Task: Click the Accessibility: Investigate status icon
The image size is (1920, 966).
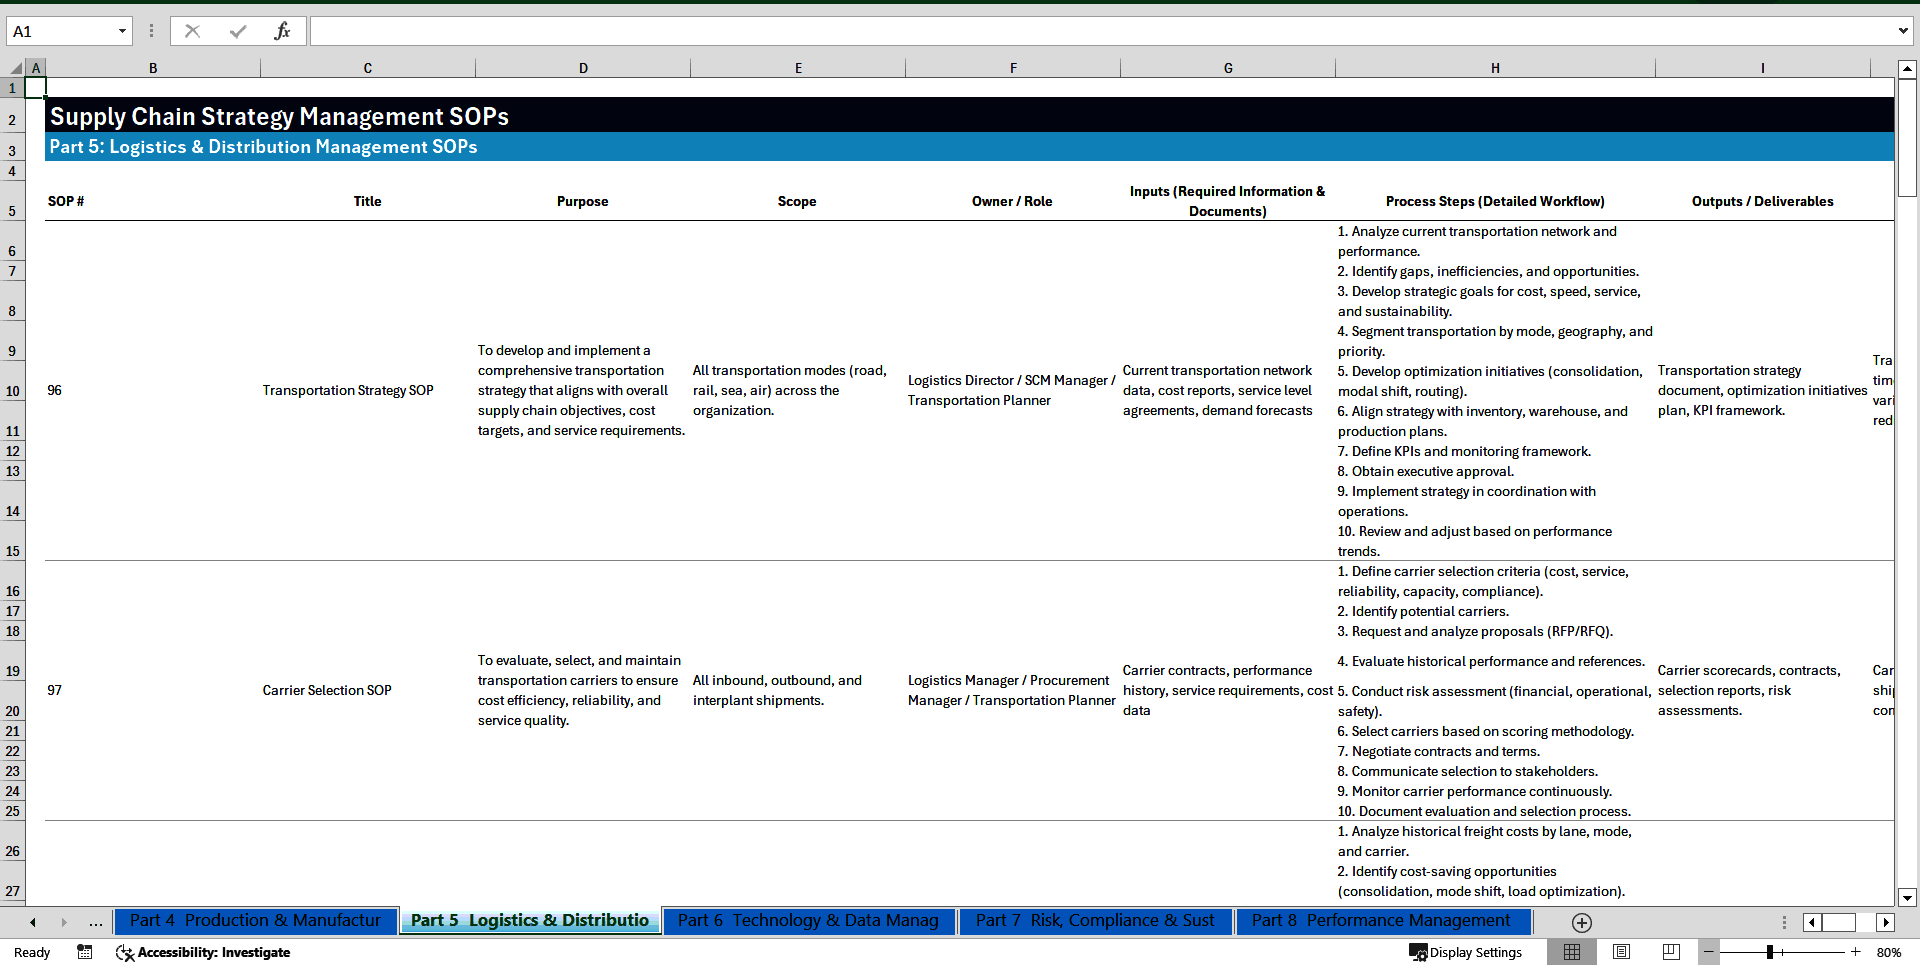Action: pyautogui.click(x=125, y=952)
